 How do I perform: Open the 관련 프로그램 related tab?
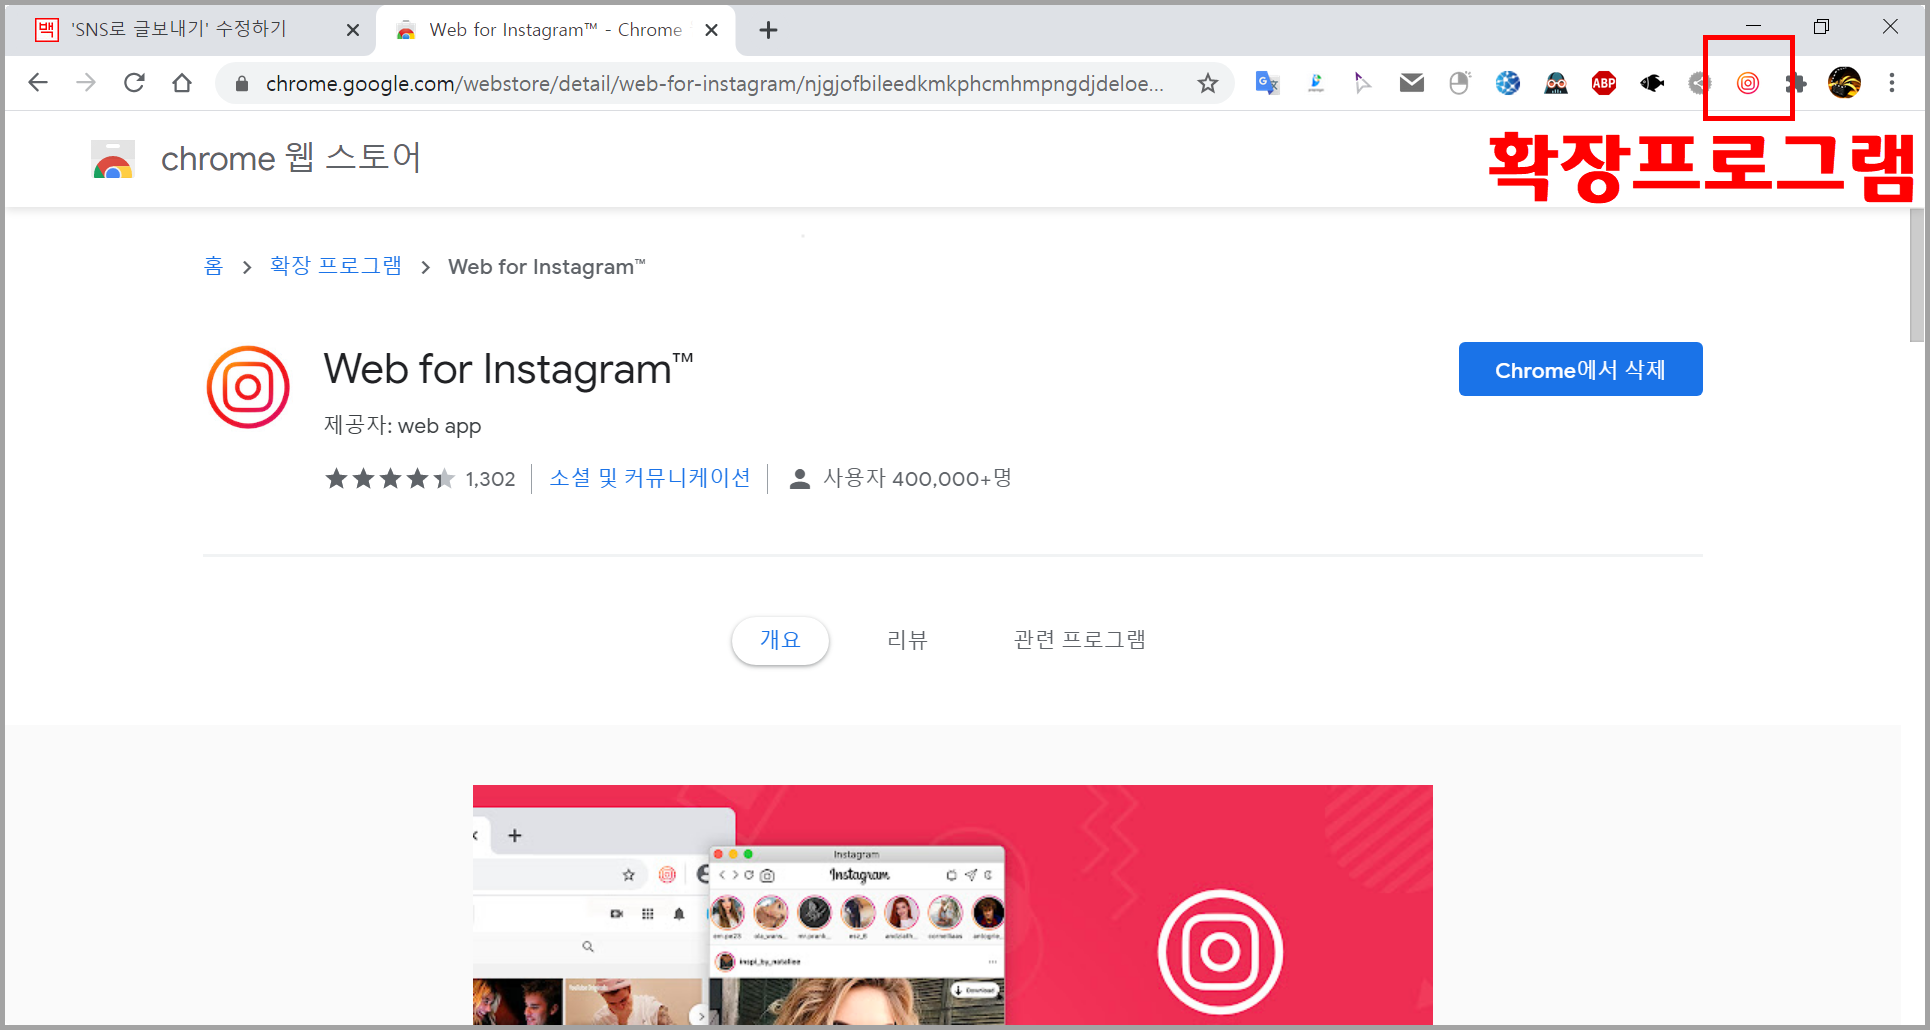click(1079, 640)
